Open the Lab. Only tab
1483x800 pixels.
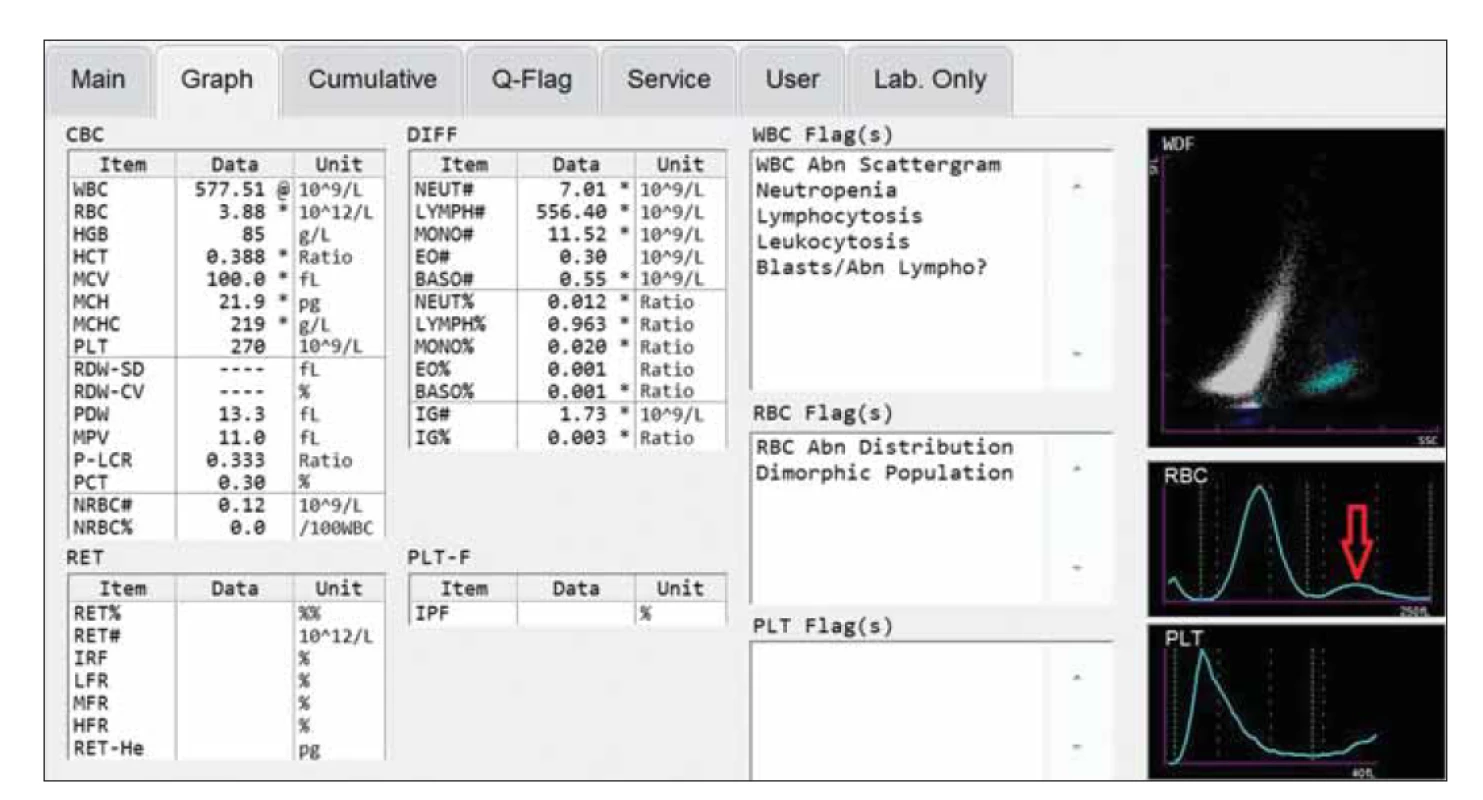[x=930, y=81]
